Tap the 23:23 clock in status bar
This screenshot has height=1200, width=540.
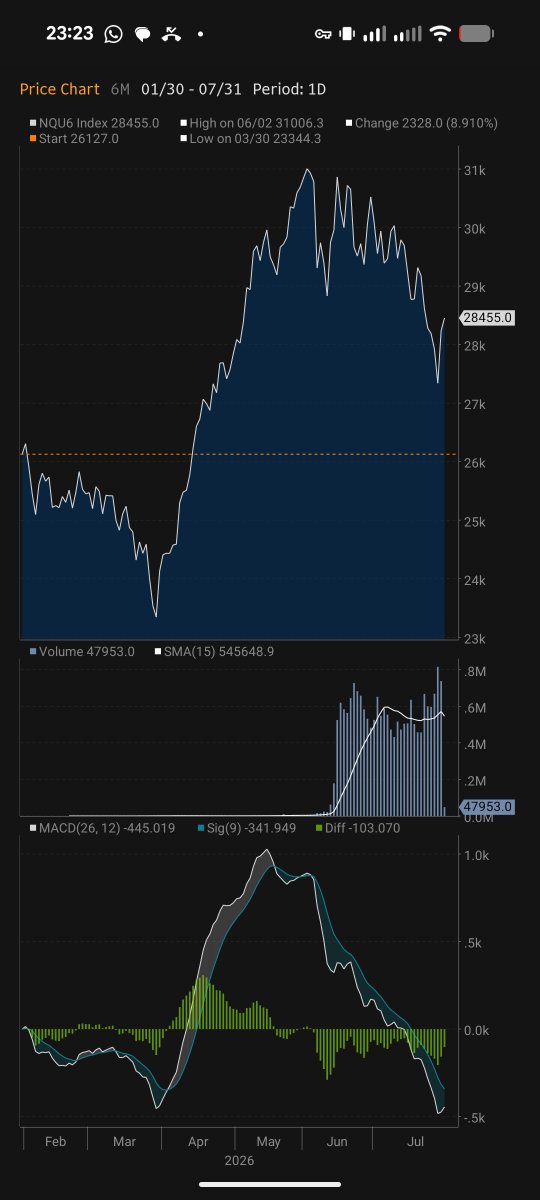click(70, 34)
